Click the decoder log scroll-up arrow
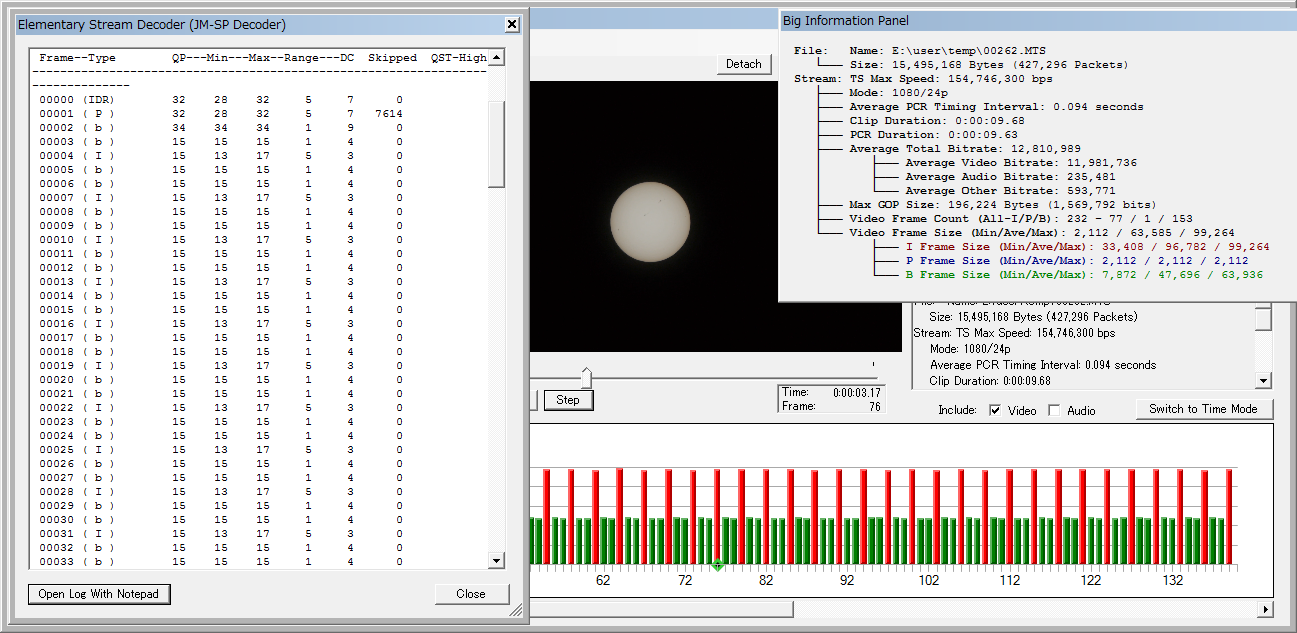1297x633 pixels. [x=496, y=57]
